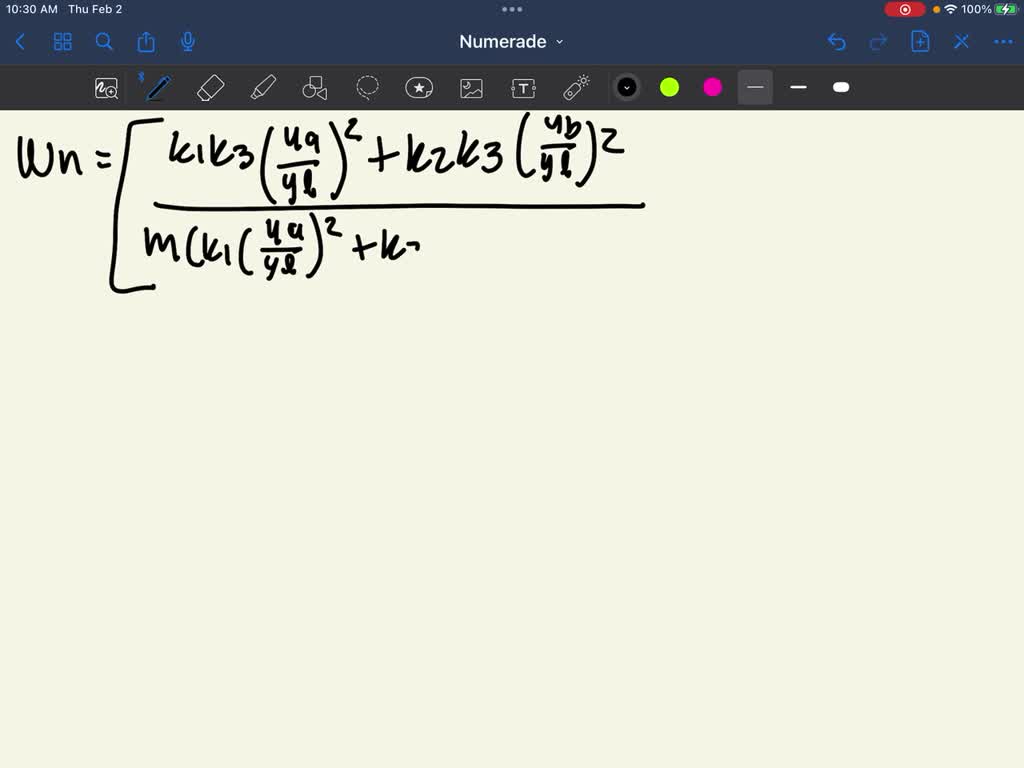Open the black pen color options chevron
The image size is (1024, 768).
pos(627,88)
